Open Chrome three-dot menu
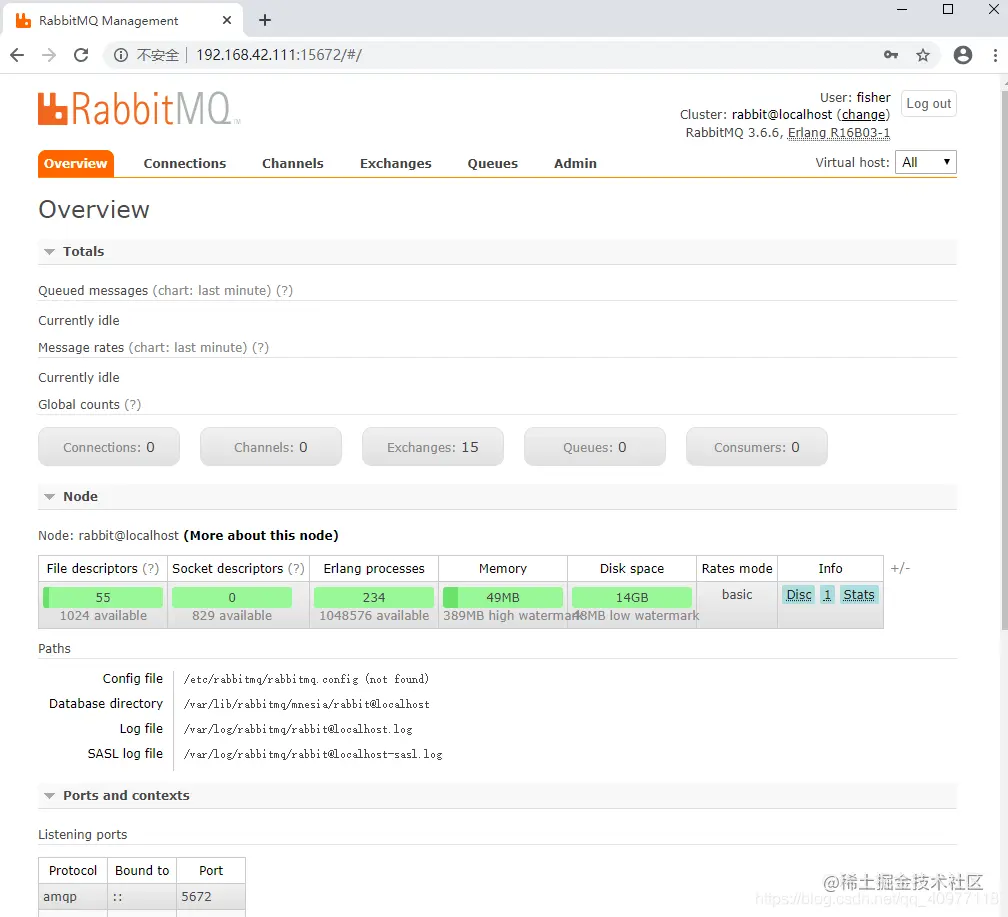 pyautogui.click(x=995, y=55)
